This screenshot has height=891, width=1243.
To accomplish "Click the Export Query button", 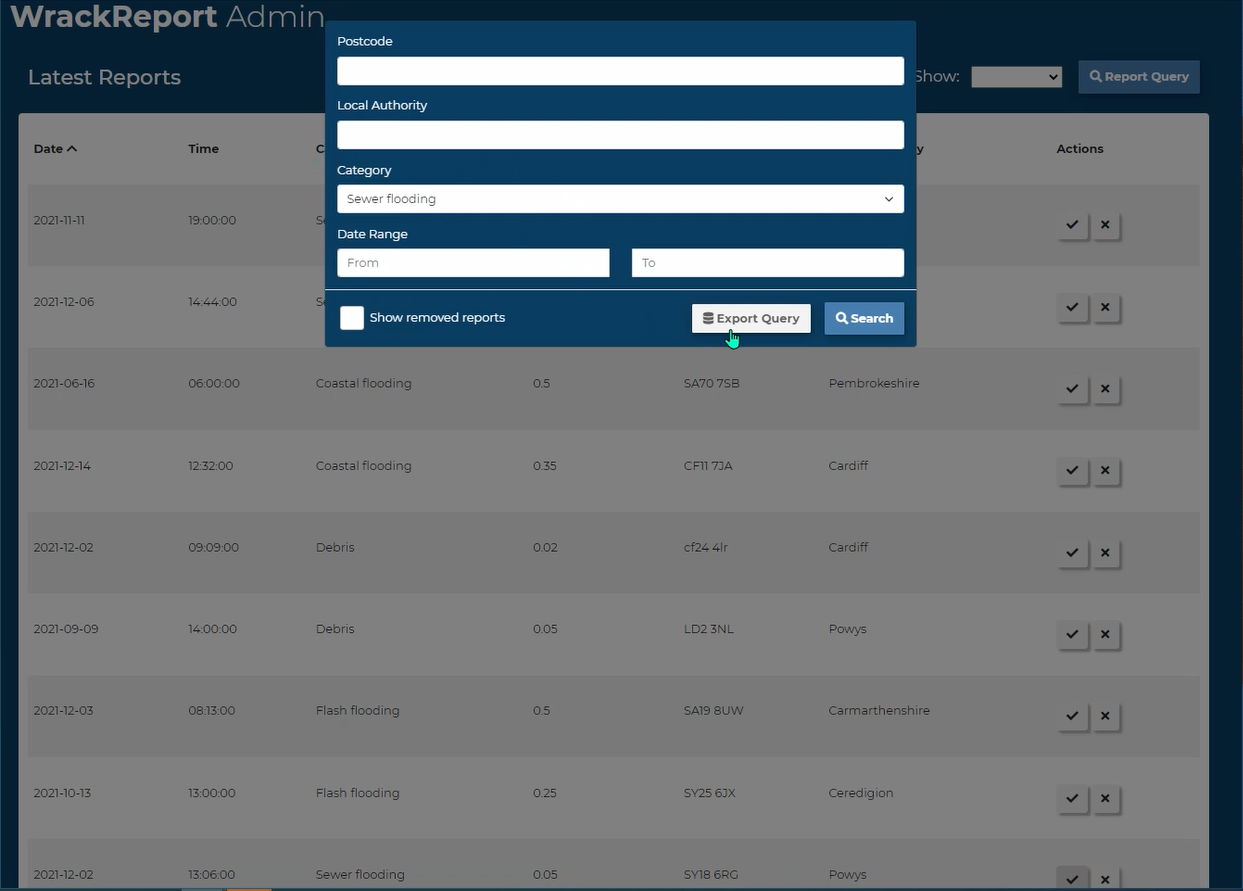I will pyautogui.click(x=751, y=318).
